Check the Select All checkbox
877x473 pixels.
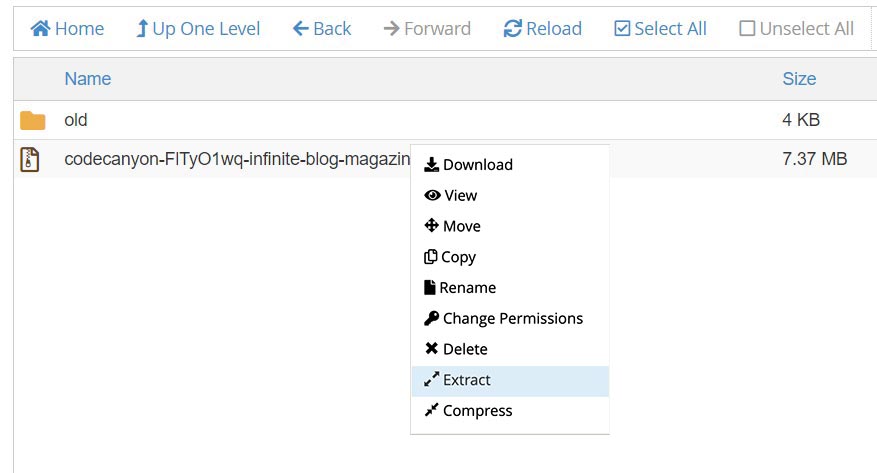(622, 29)
